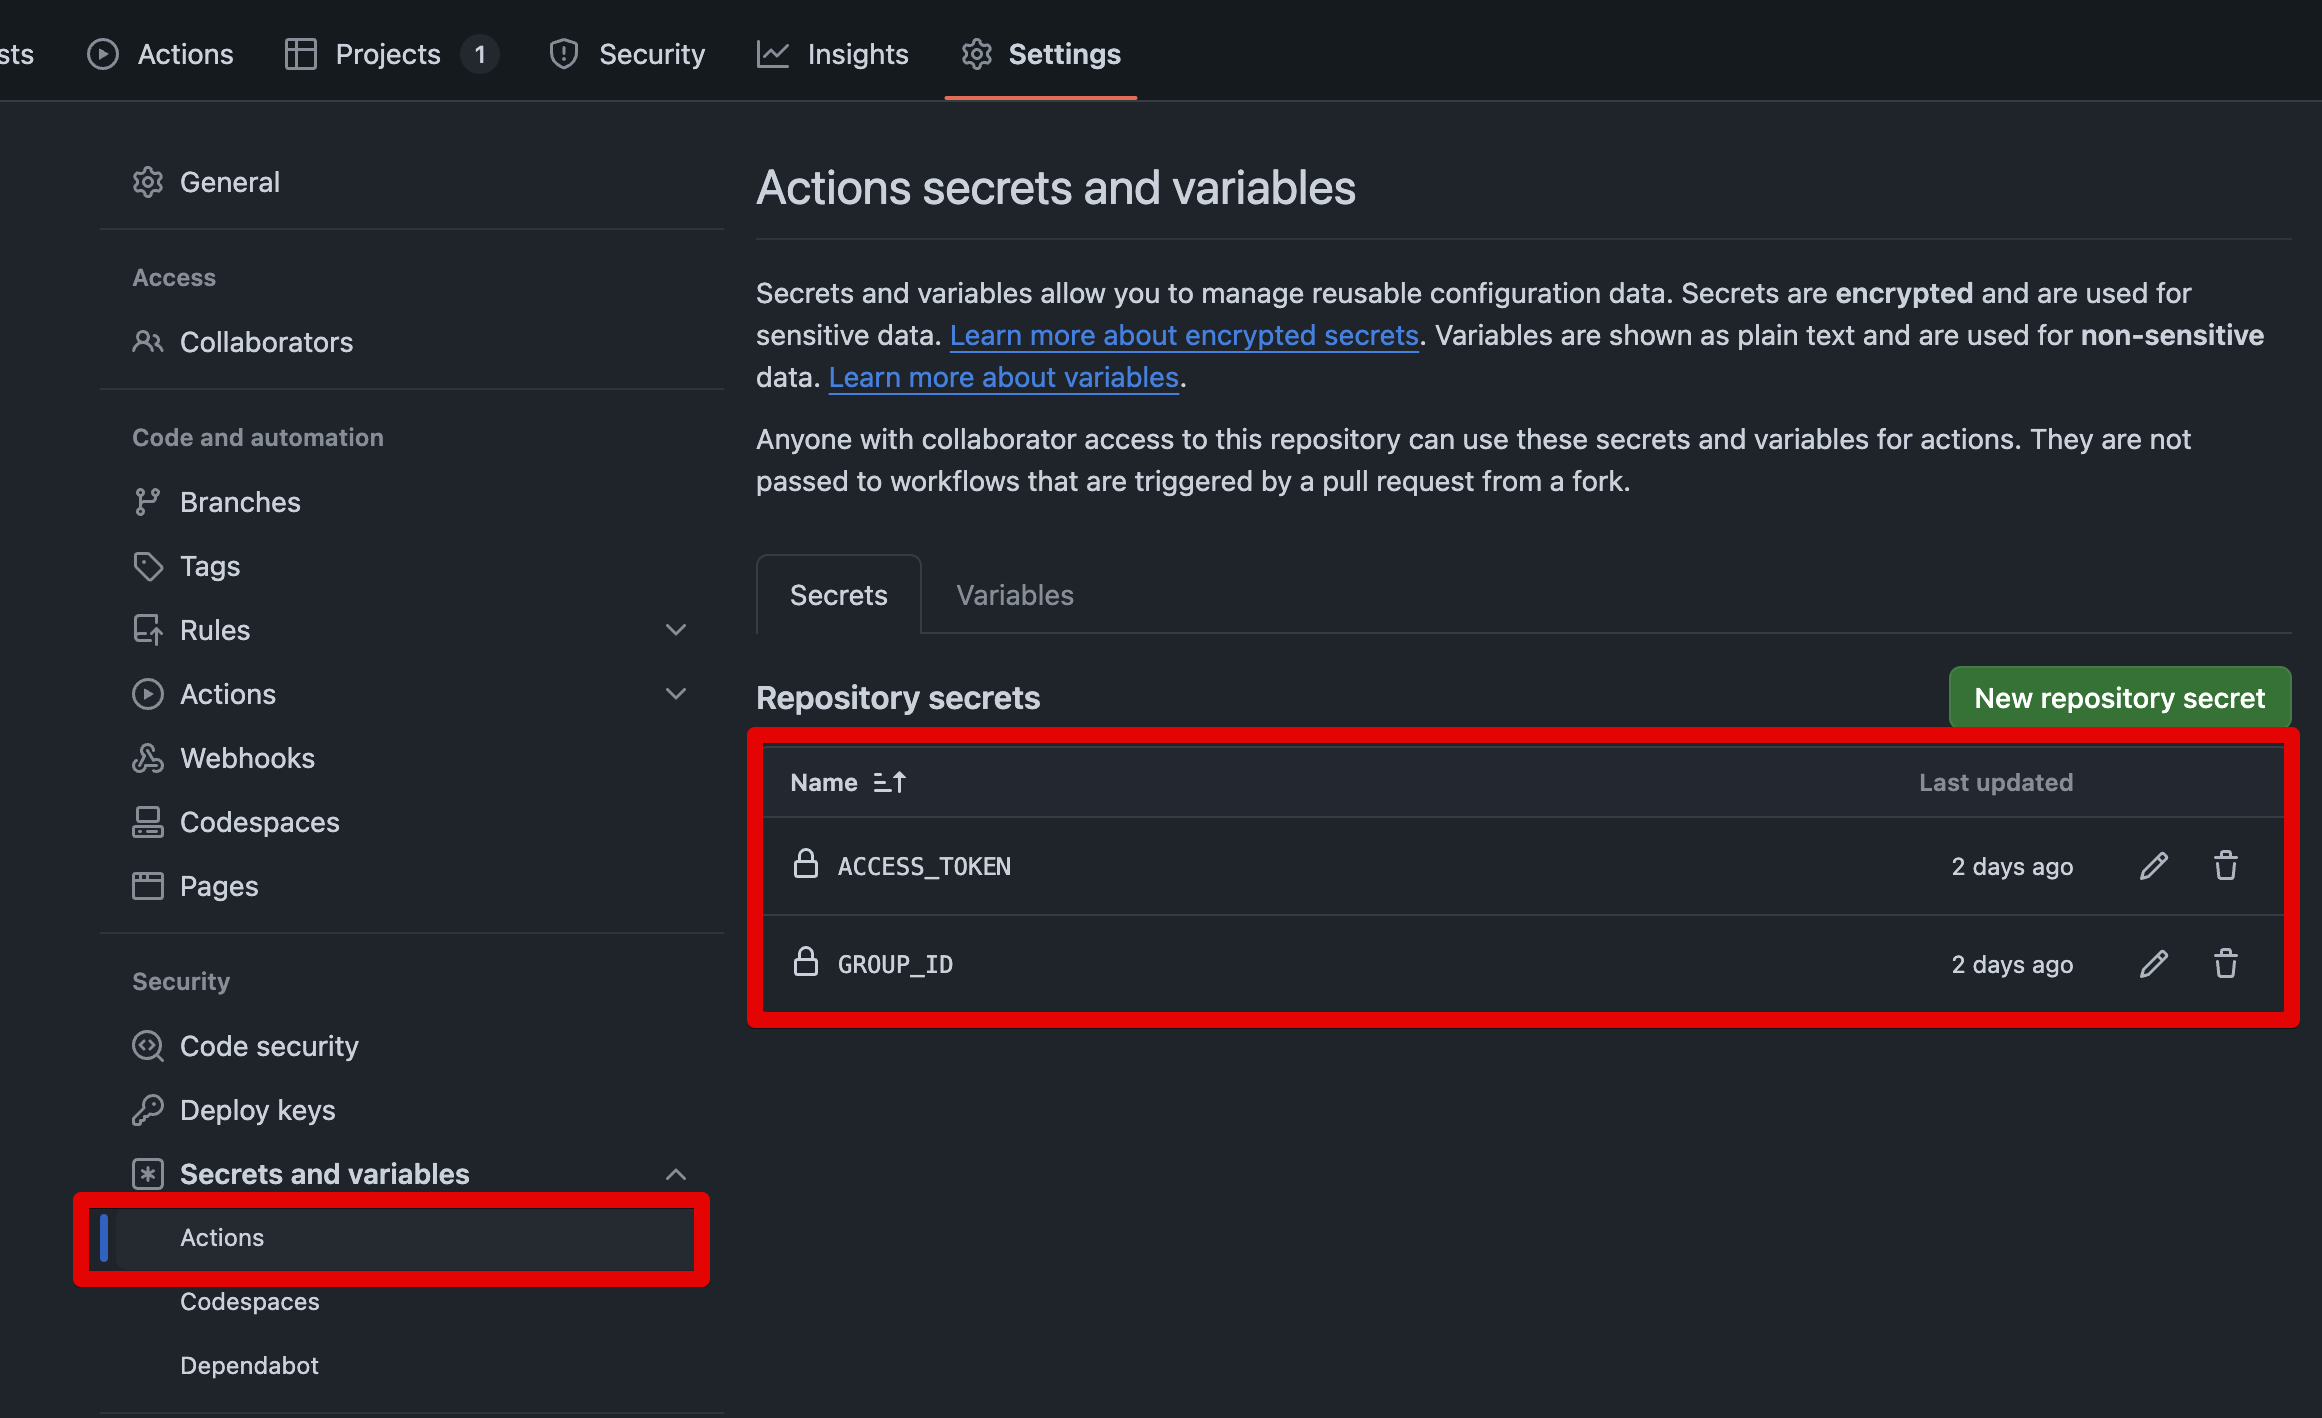The width and height of the screenshot is (2322, 1418).
Task: Open Learn more about encrypted secrets link
Action: 1184,335
